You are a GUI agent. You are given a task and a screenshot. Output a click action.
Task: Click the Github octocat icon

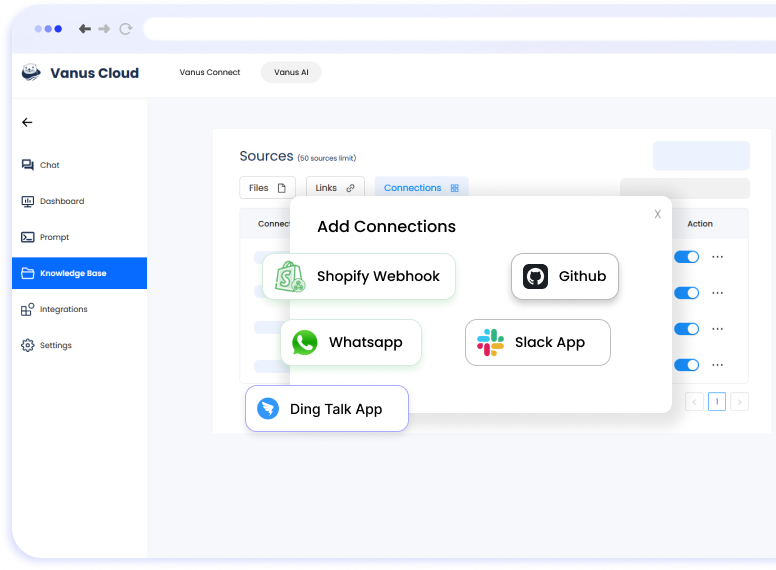click(x=535, y=276)
